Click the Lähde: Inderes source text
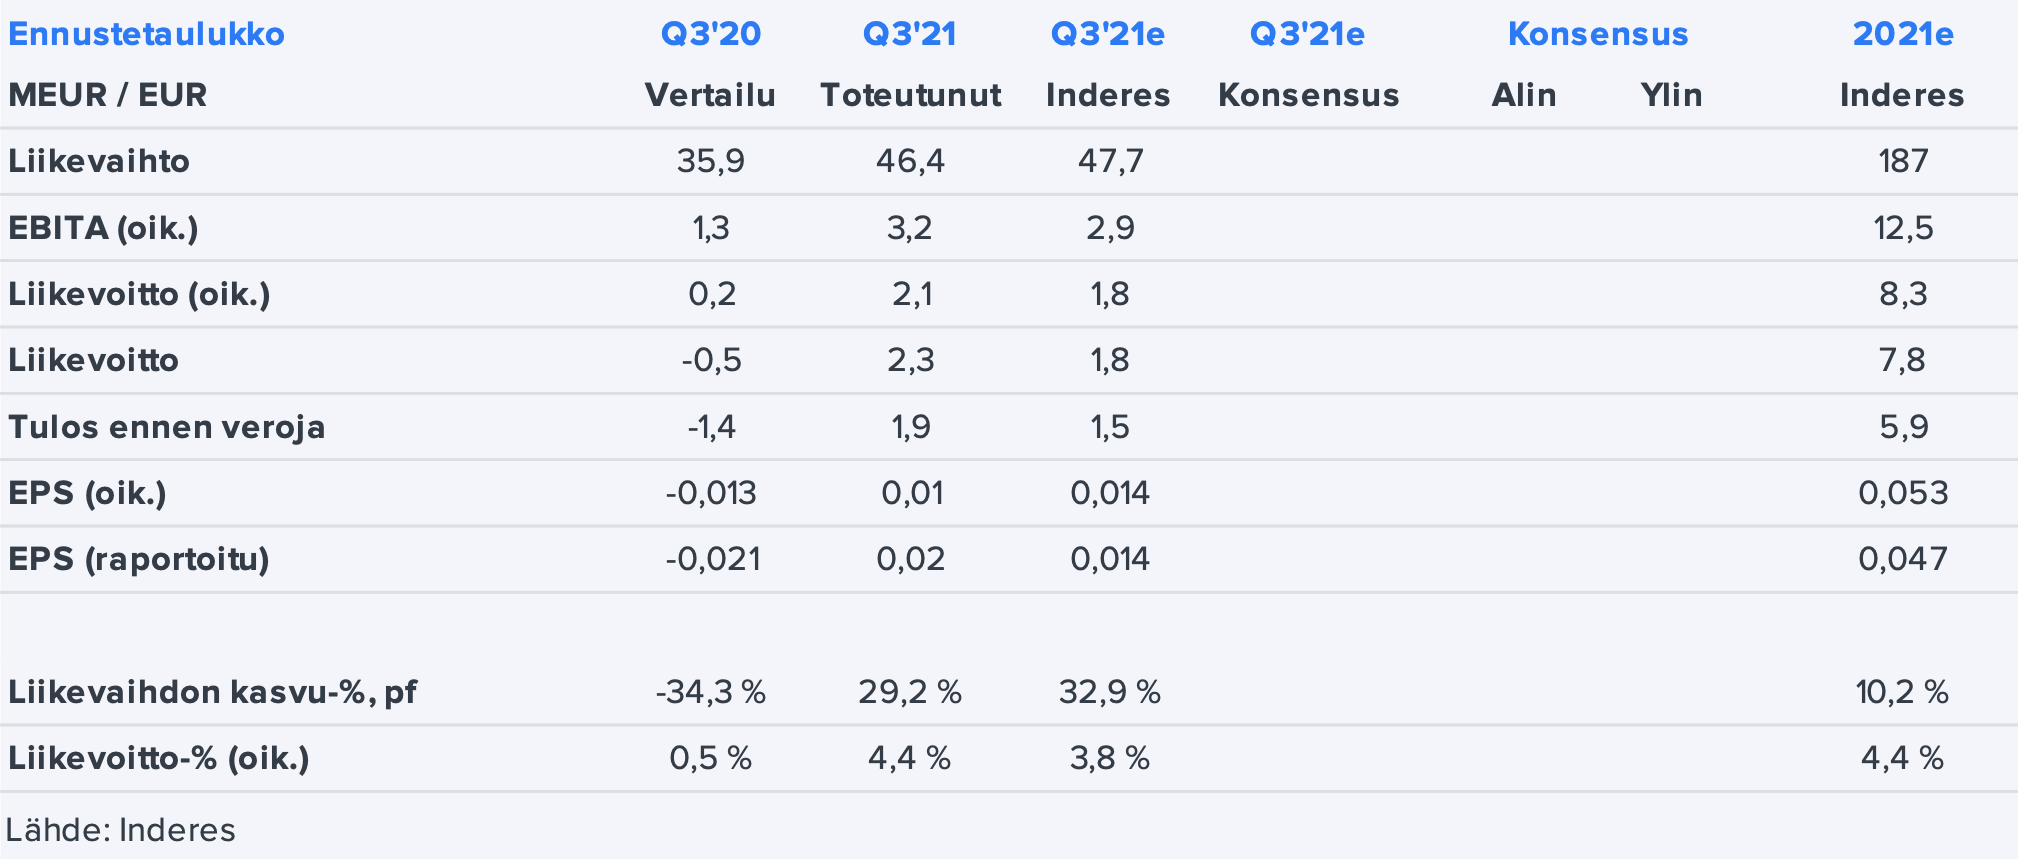This screenshot has height=860, width=2018. click(121, 830)
